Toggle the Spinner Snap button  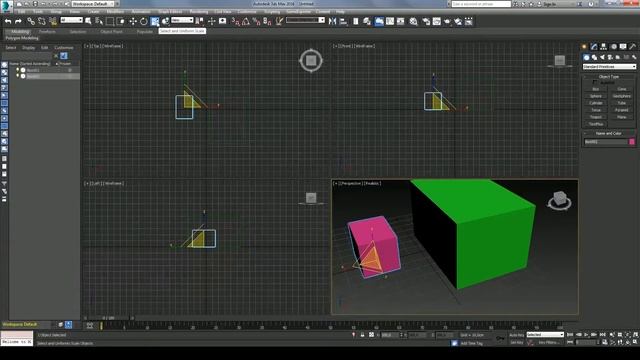[x=267, y=21]
